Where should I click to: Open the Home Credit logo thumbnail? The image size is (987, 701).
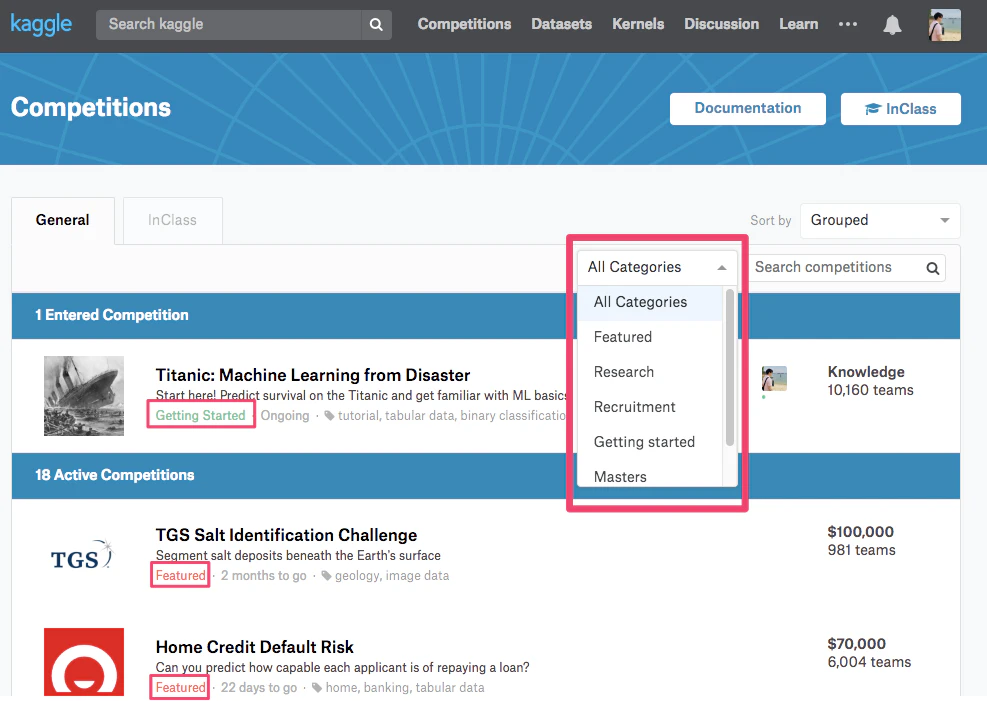click(x=84, y=662)
